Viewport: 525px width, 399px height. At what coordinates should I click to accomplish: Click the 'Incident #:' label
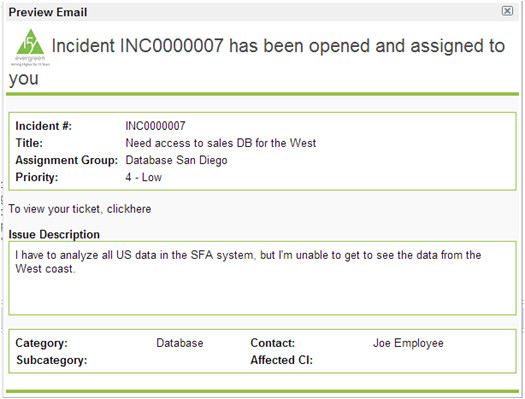pos(44,126)
